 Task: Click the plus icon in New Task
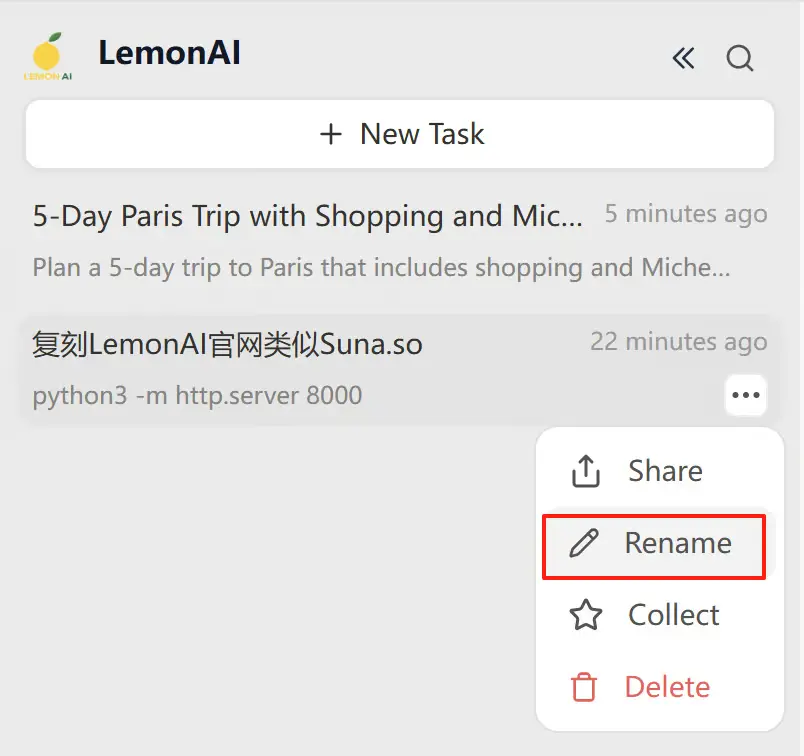click(x=330, y=134)
